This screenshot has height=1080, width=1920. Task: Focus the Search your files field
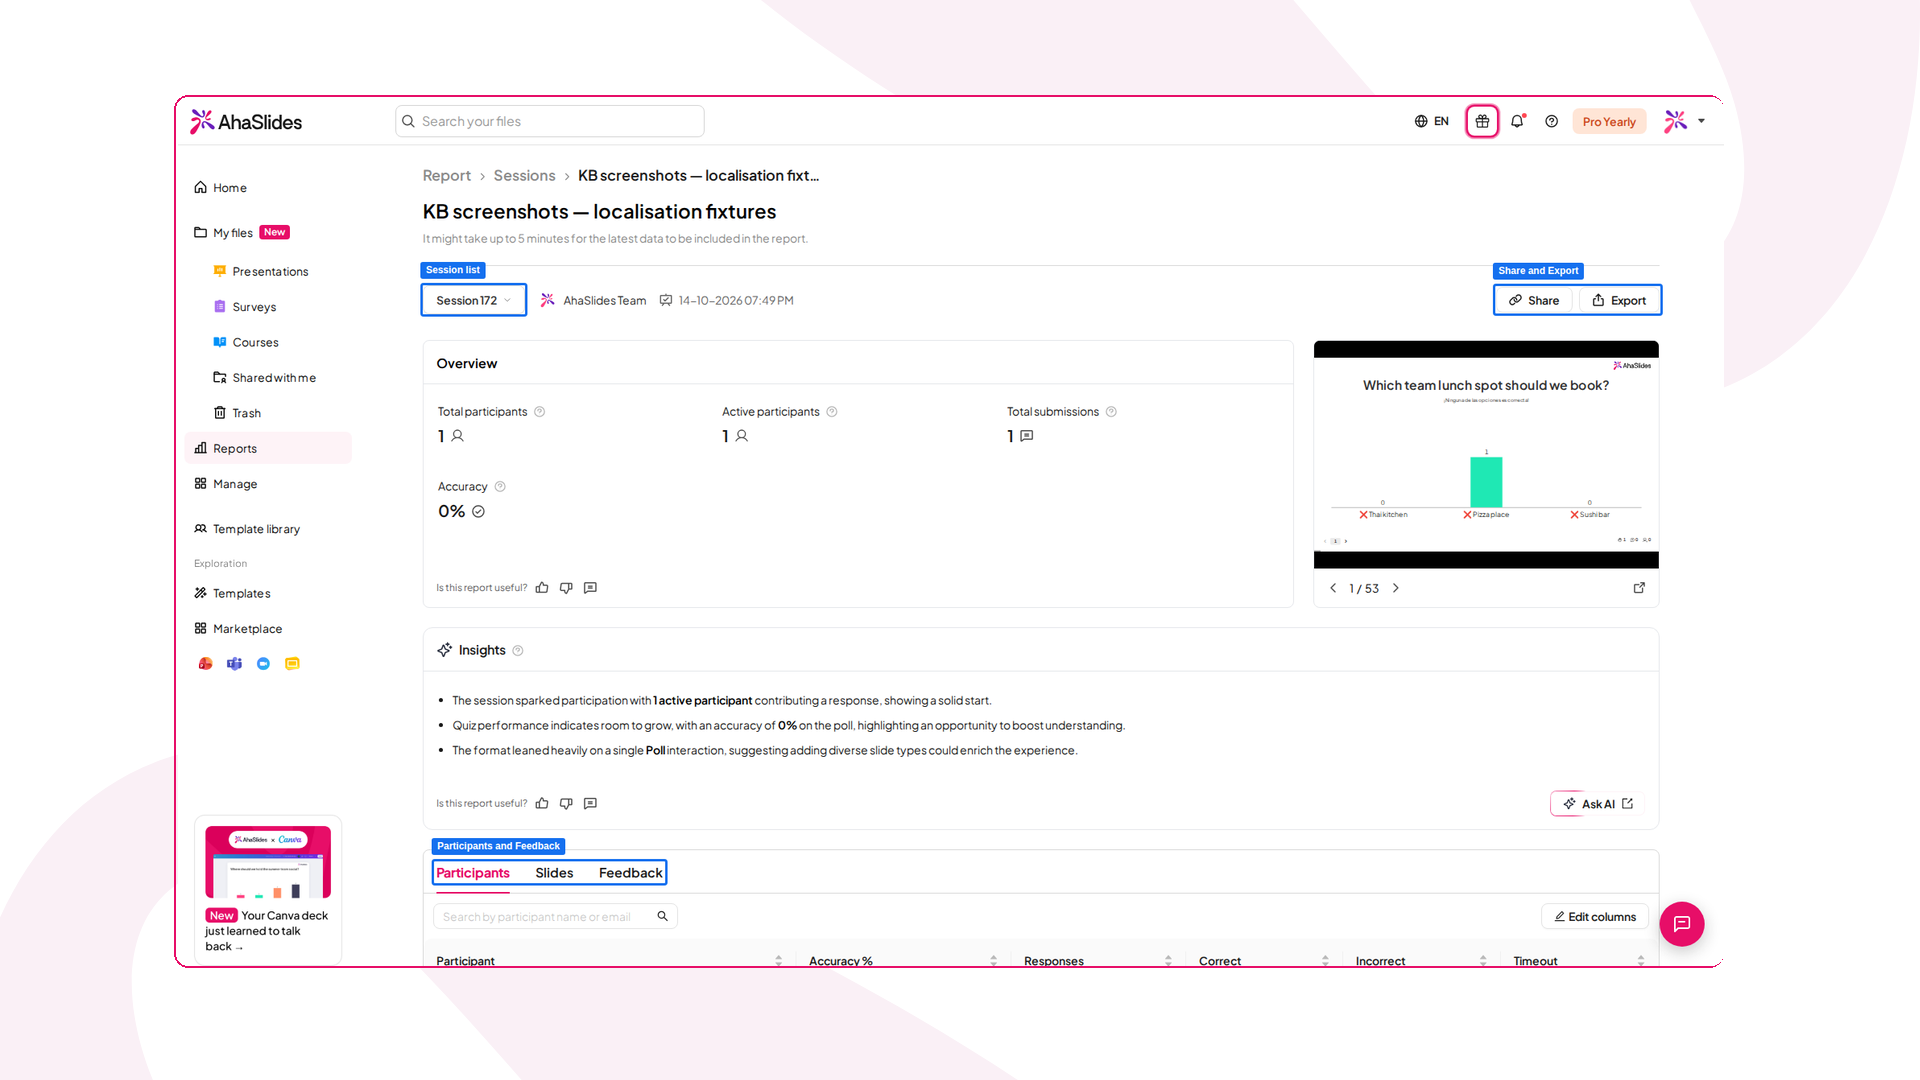[x=550, y=121]
